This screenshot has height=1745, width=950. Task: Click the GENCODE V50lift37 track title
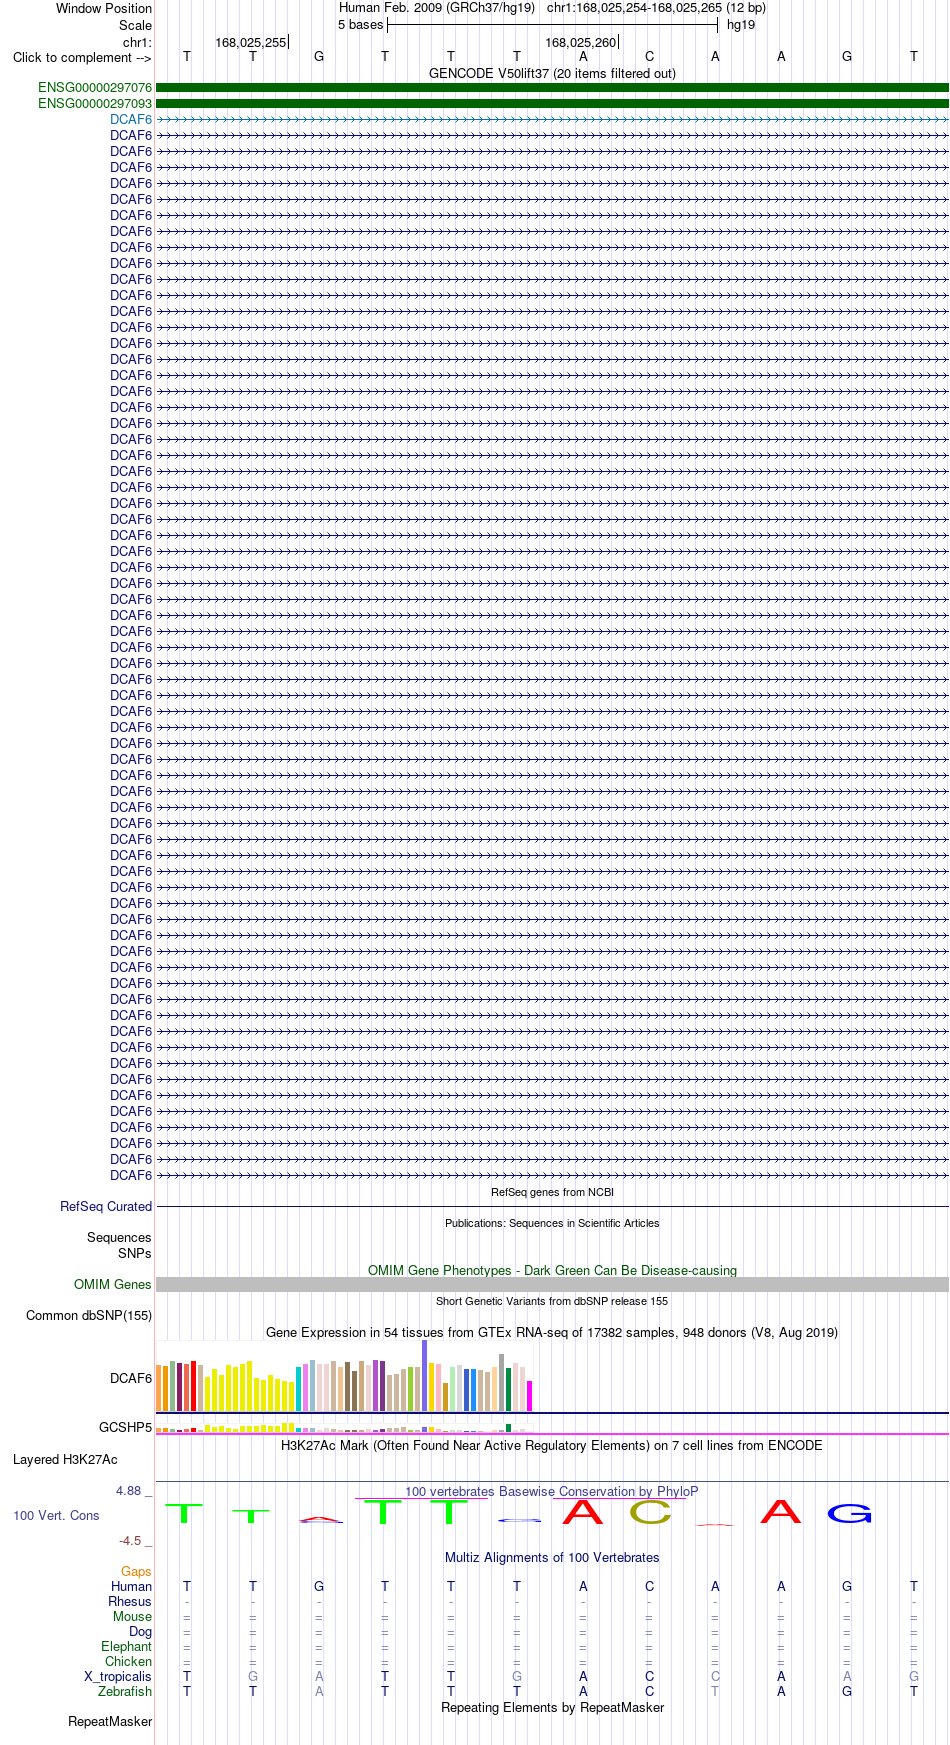552,74
